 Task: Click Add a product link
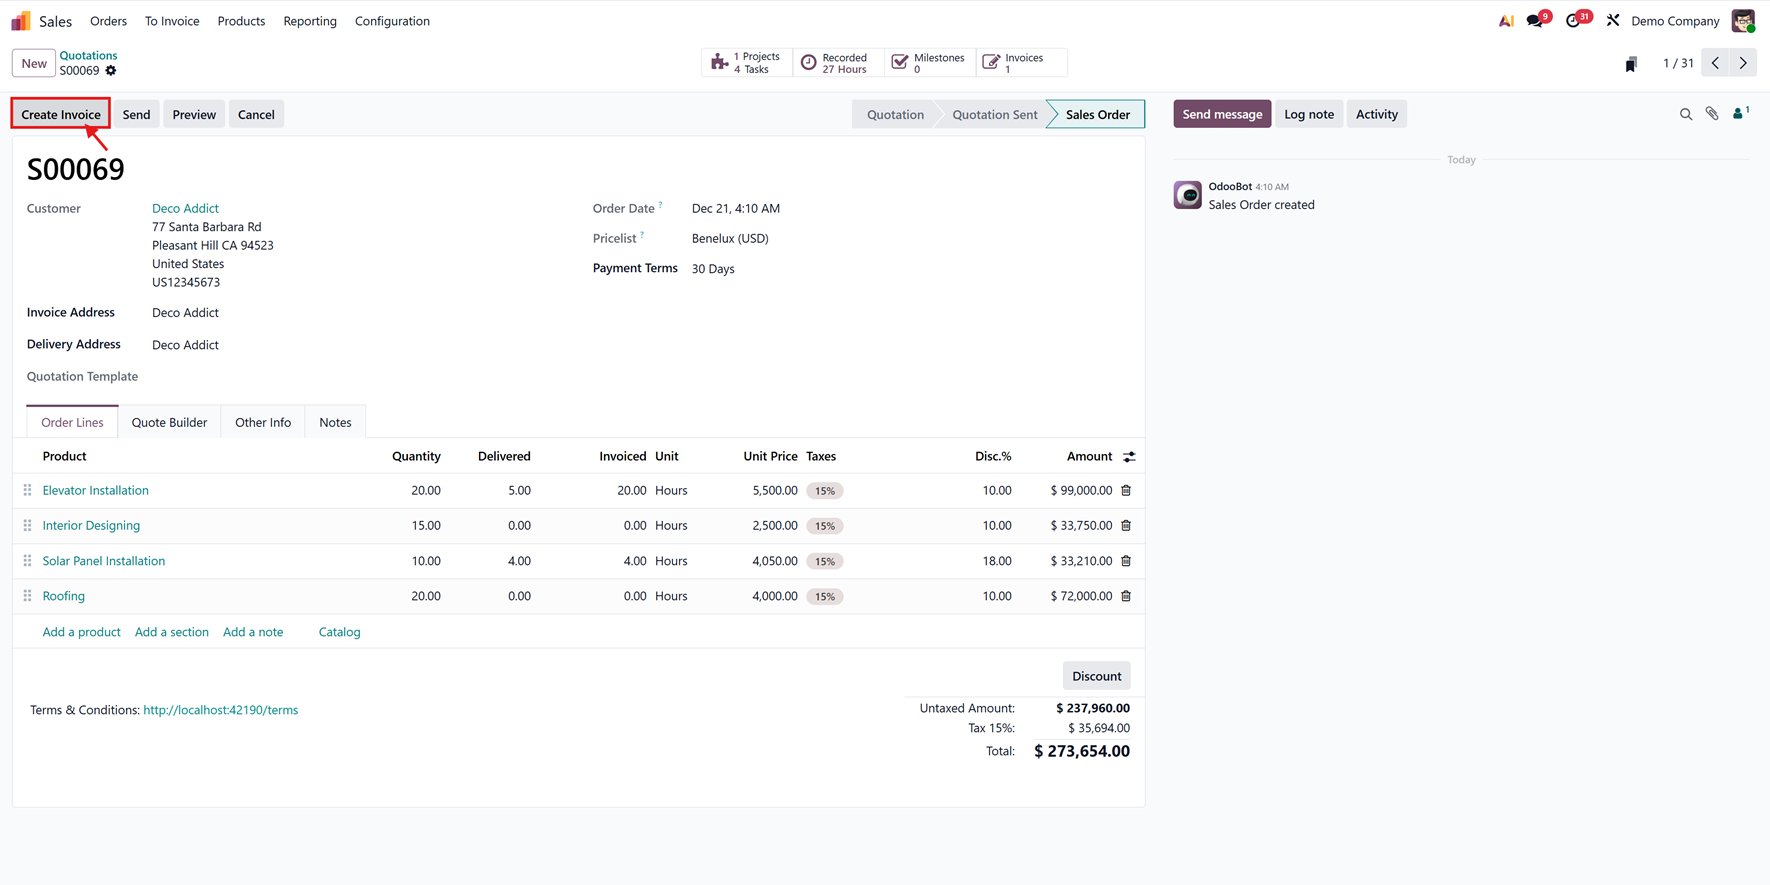[x=81, y=632]
